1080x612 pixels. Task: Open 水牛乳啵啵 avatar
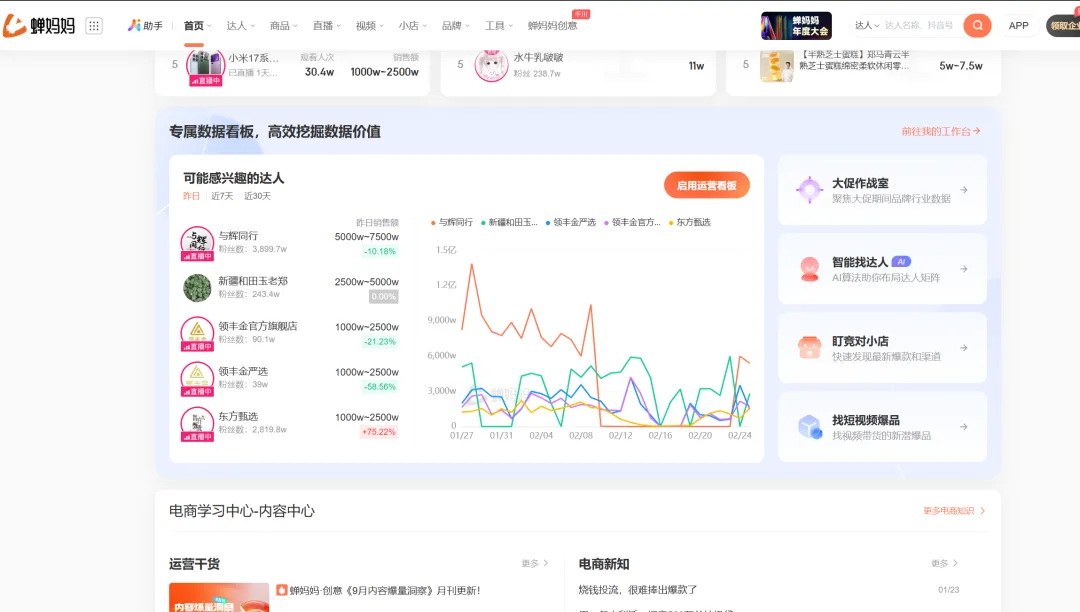(x=491, y=66)
